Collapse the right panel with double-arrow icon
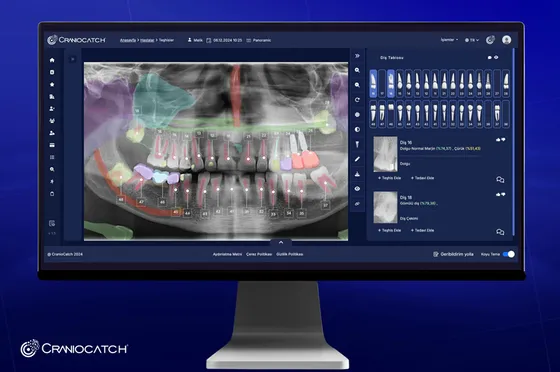The height and width of the screenshot is (372, 560). click(x=357, y=56)
